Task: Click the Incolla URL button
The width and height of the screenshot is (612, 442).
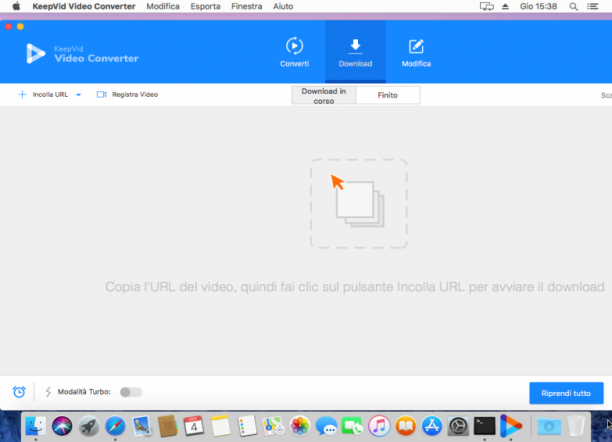Action: pos(43,94)
